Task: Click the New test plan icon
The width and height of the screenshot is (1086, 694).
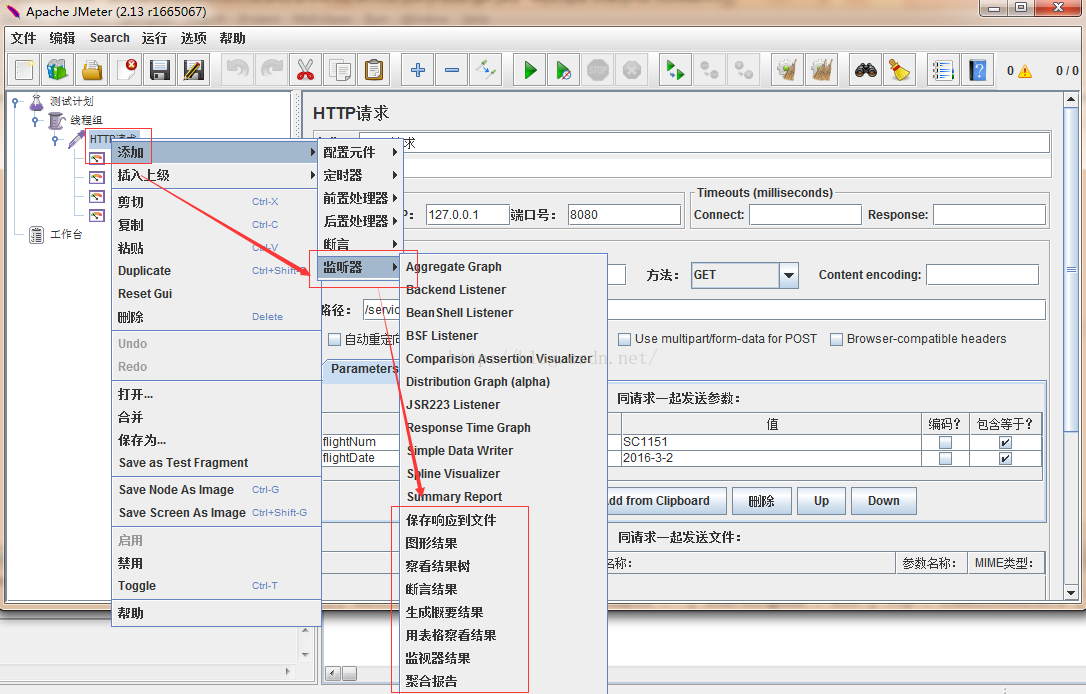Action: 24,70
